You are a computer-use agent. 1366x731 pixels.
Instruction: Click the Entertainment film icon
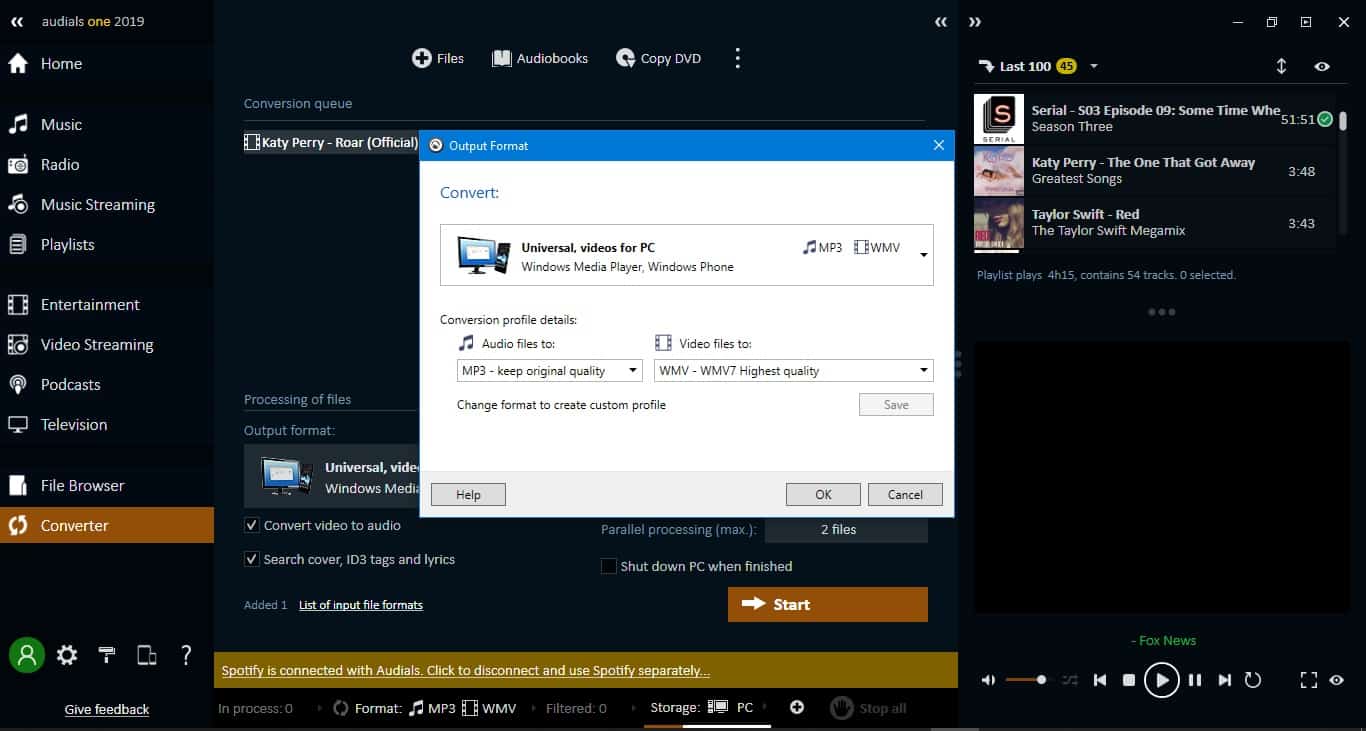pyautogui.click(x=18, y=305)
